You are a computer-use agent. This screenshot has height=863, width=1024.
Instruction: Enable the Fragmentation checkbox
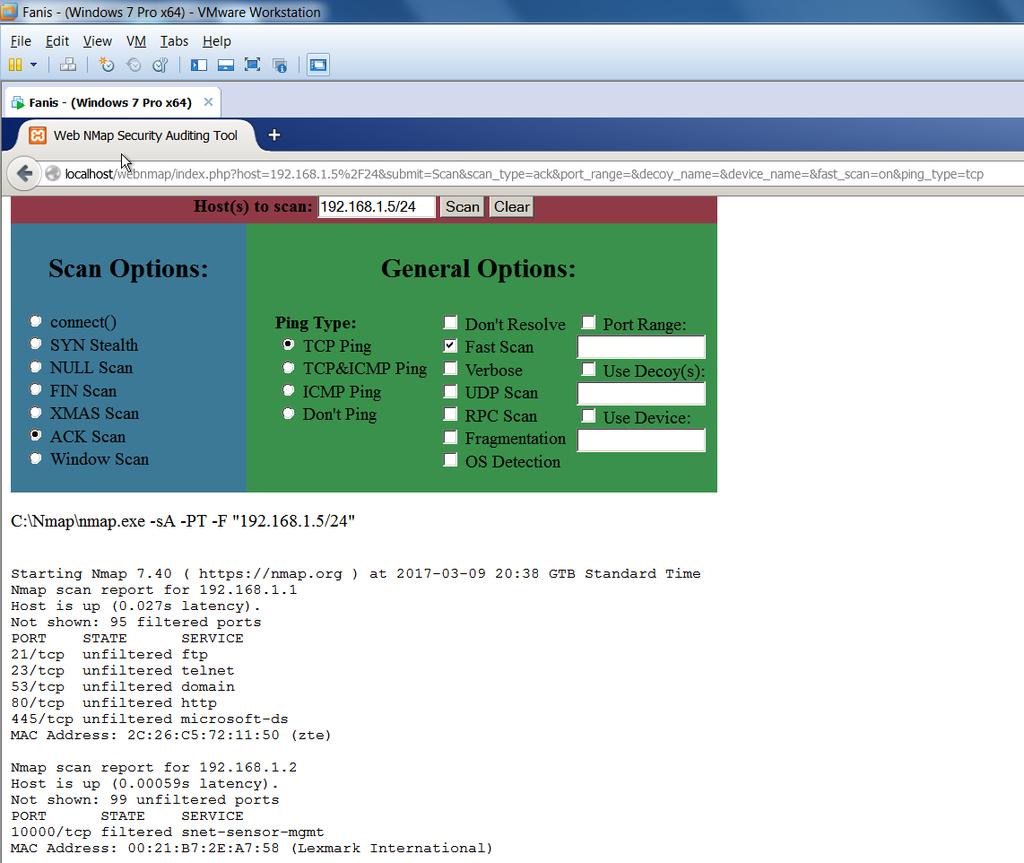[x=450, y=437]
